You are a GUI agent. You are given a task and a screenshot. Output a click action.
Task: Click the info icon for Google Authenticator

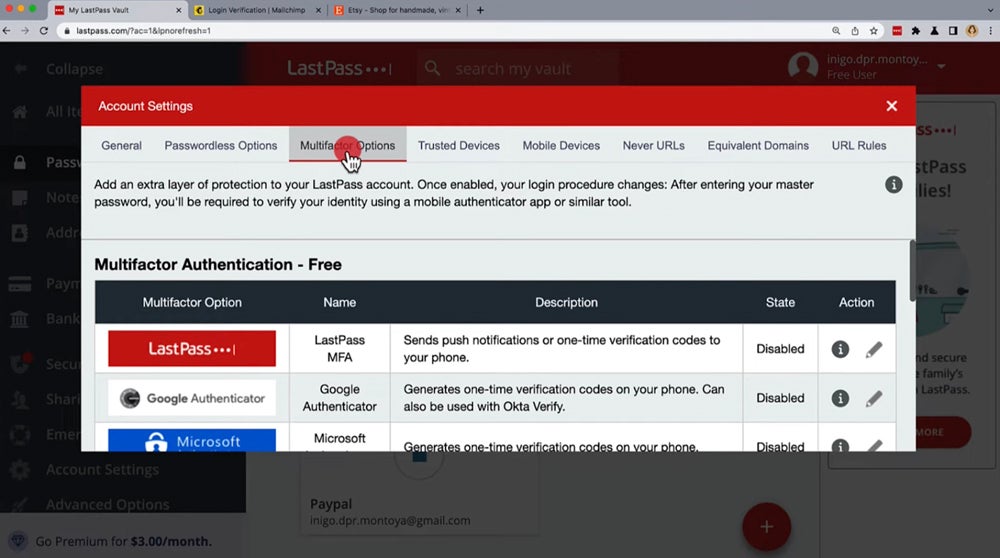840,398
